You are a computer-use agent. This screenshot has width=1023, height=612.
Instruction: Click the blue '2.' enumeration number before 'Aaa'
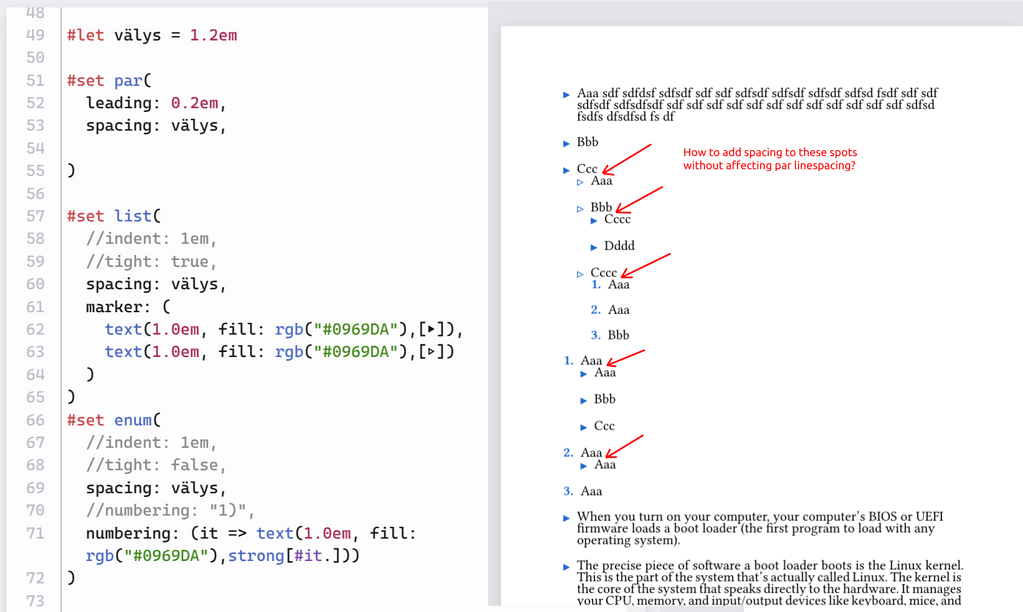(x=568, y=452)
